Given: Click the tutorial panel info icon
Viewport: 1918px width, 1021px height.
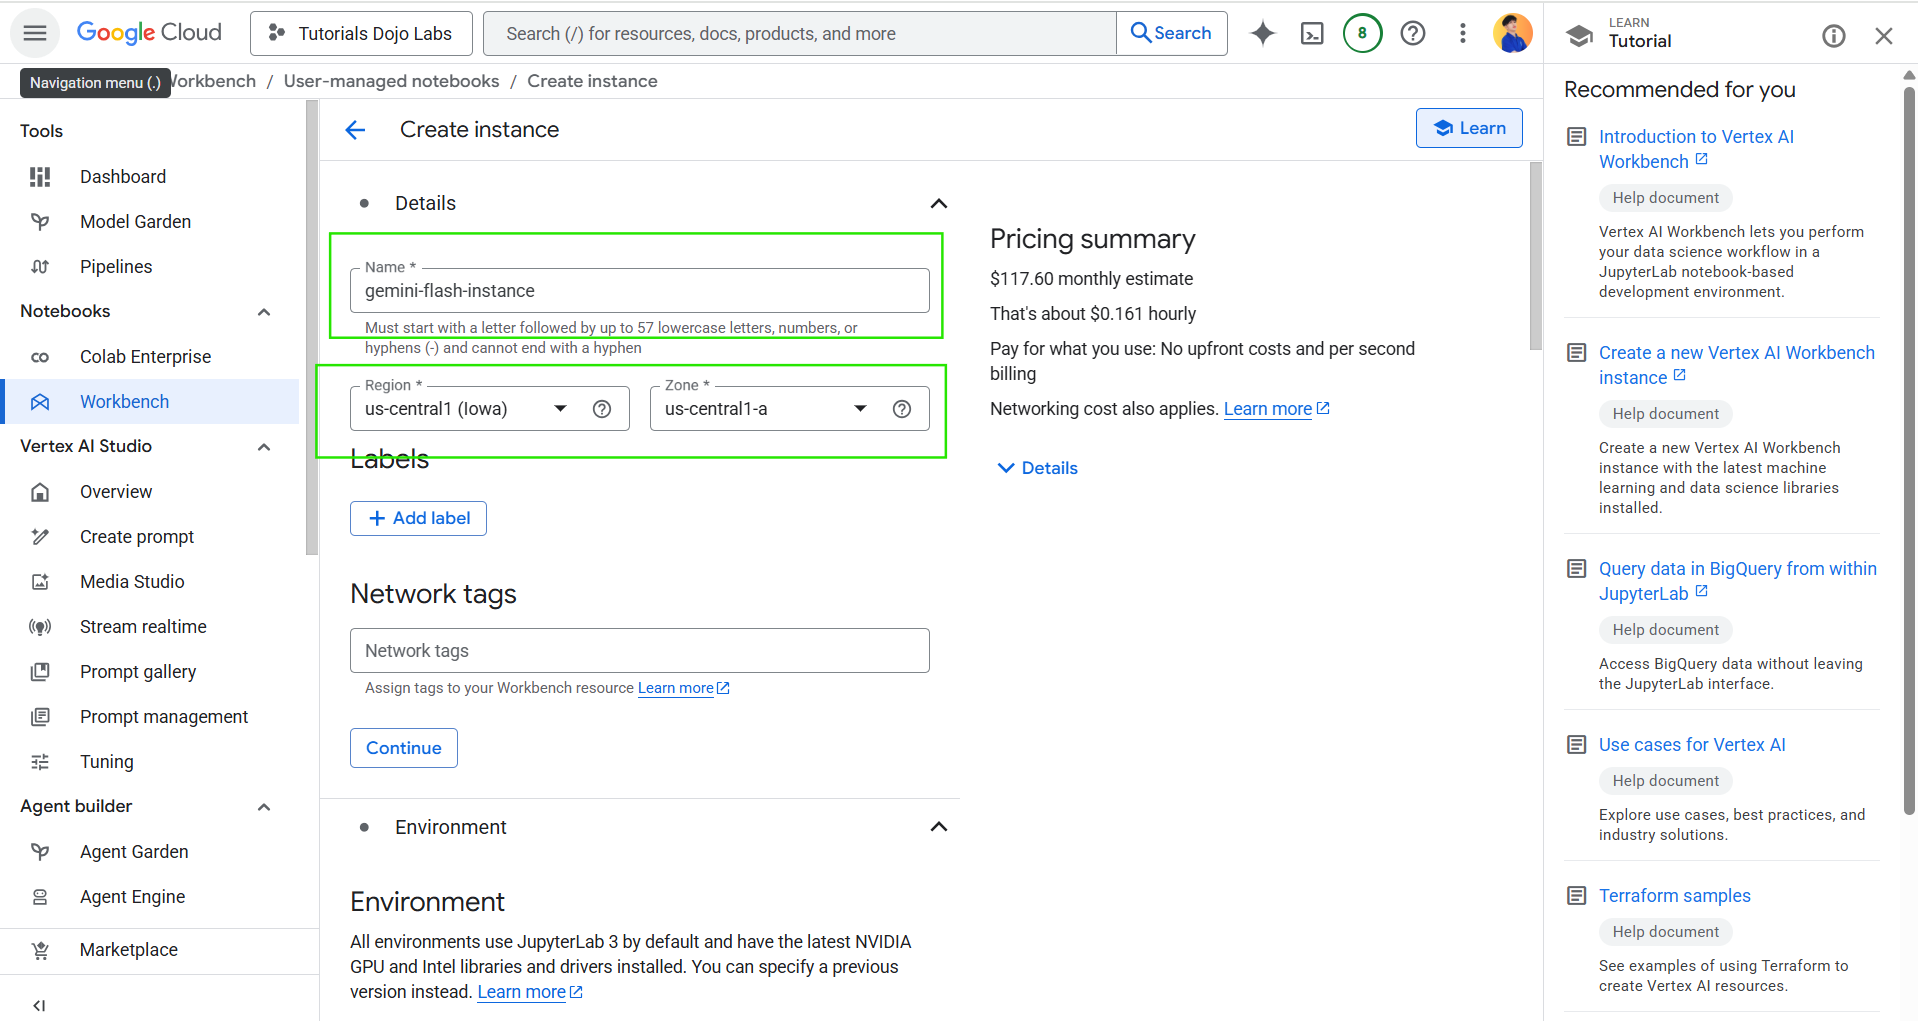Looking at the screenshot, I should [x=1833, y=36].
